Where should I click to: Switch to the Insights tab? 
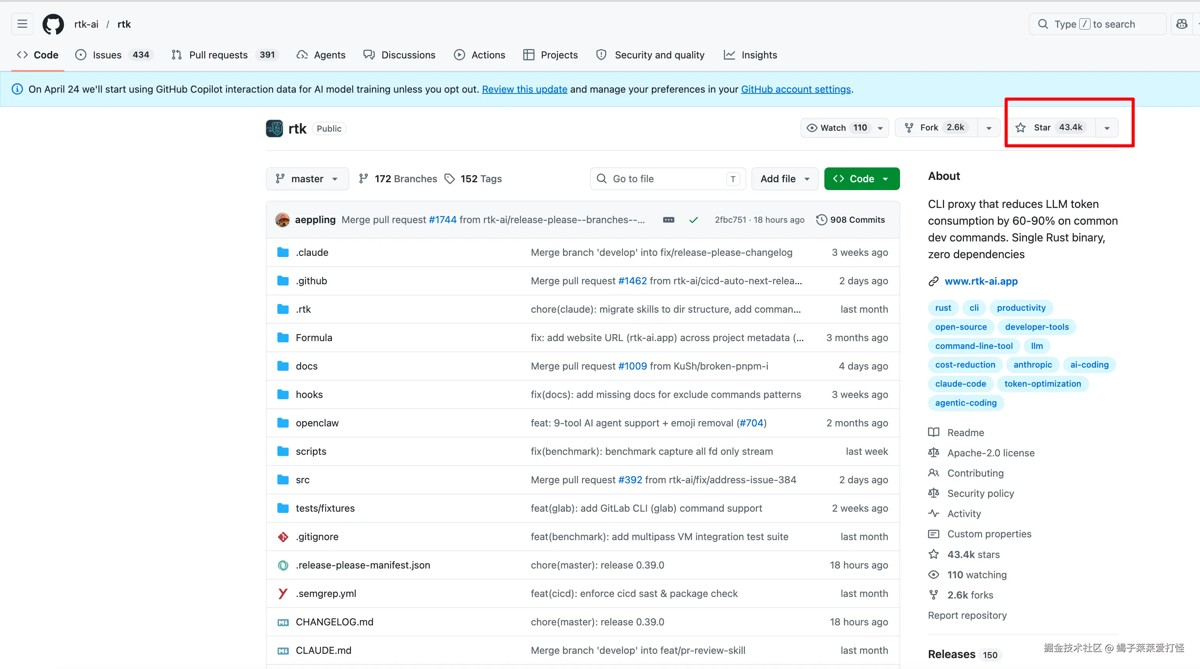pyautogui.click(x=750, y=55)
